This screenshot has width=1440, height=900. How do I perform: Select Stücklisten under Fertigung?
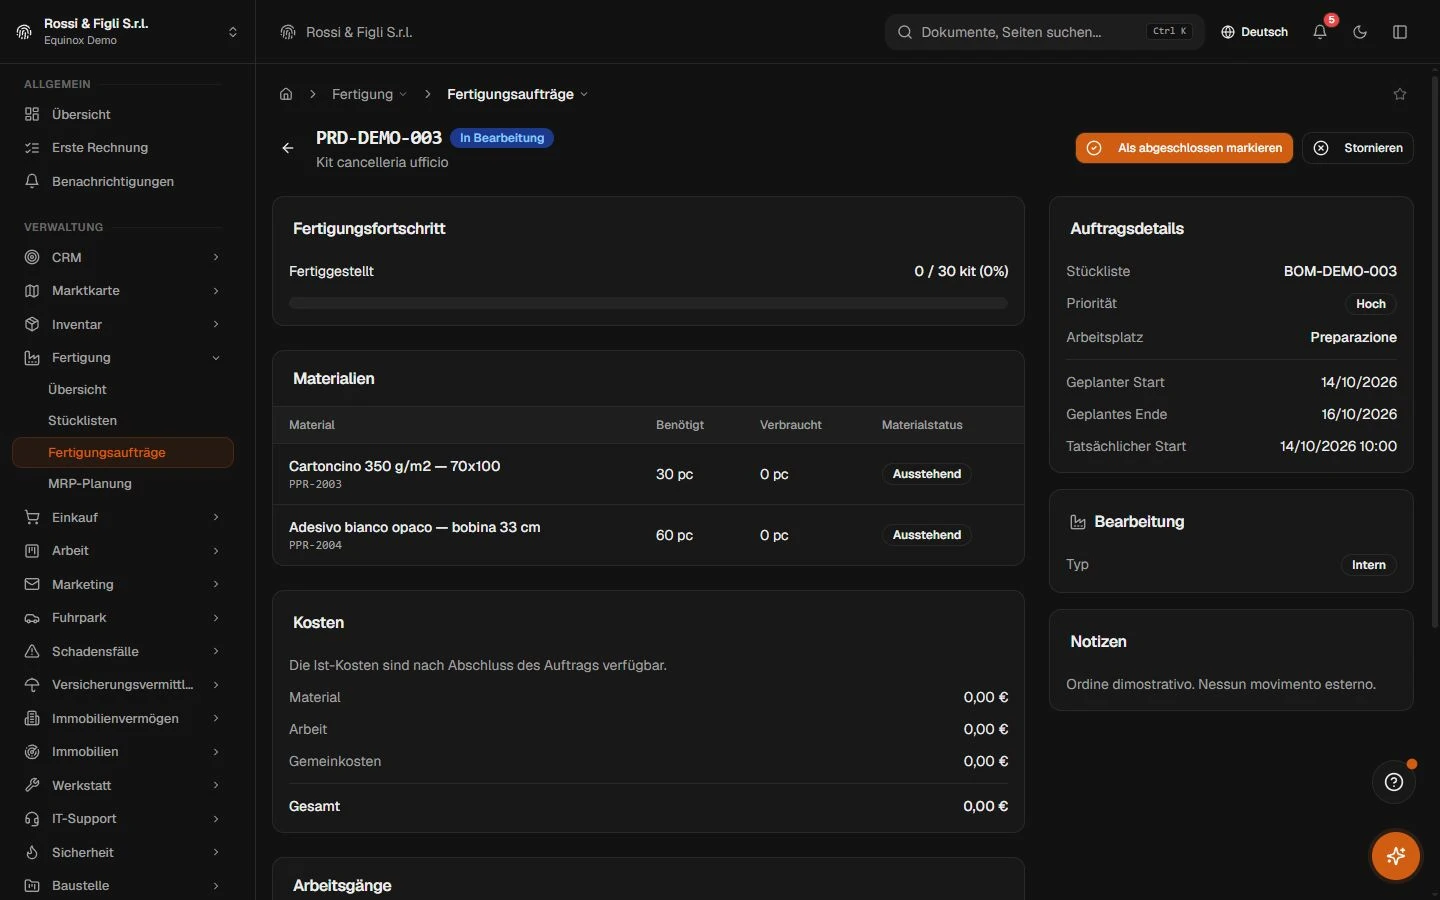click(x=123, y=420)
